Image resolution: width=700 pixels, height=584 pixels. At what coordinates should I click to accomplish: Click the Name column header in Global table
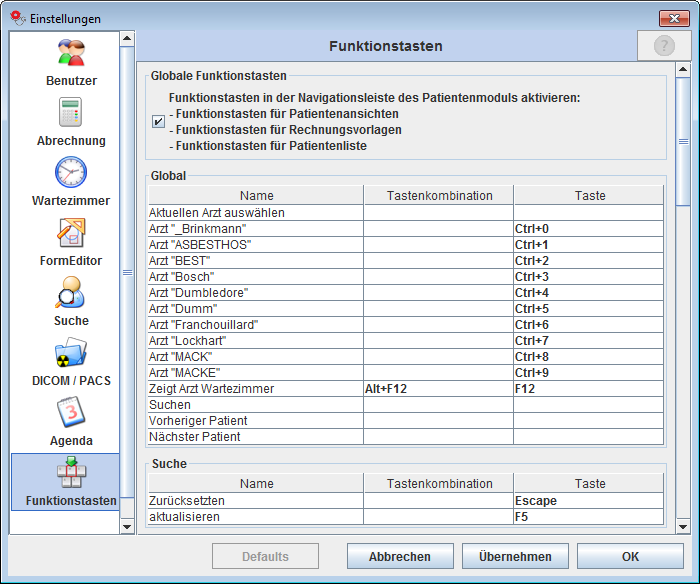tap(256, 196)
